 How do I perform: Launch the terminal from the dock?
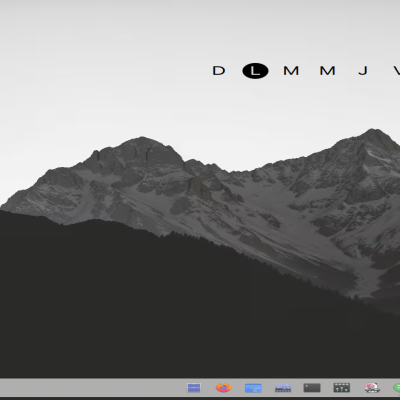point(312,388)
